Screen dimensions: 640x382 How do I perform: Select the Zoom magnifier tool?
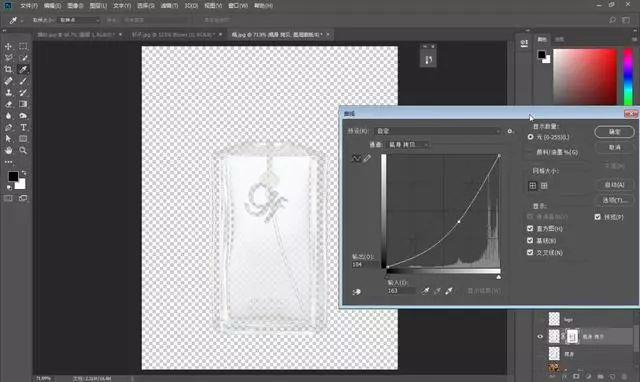(23, 150)
